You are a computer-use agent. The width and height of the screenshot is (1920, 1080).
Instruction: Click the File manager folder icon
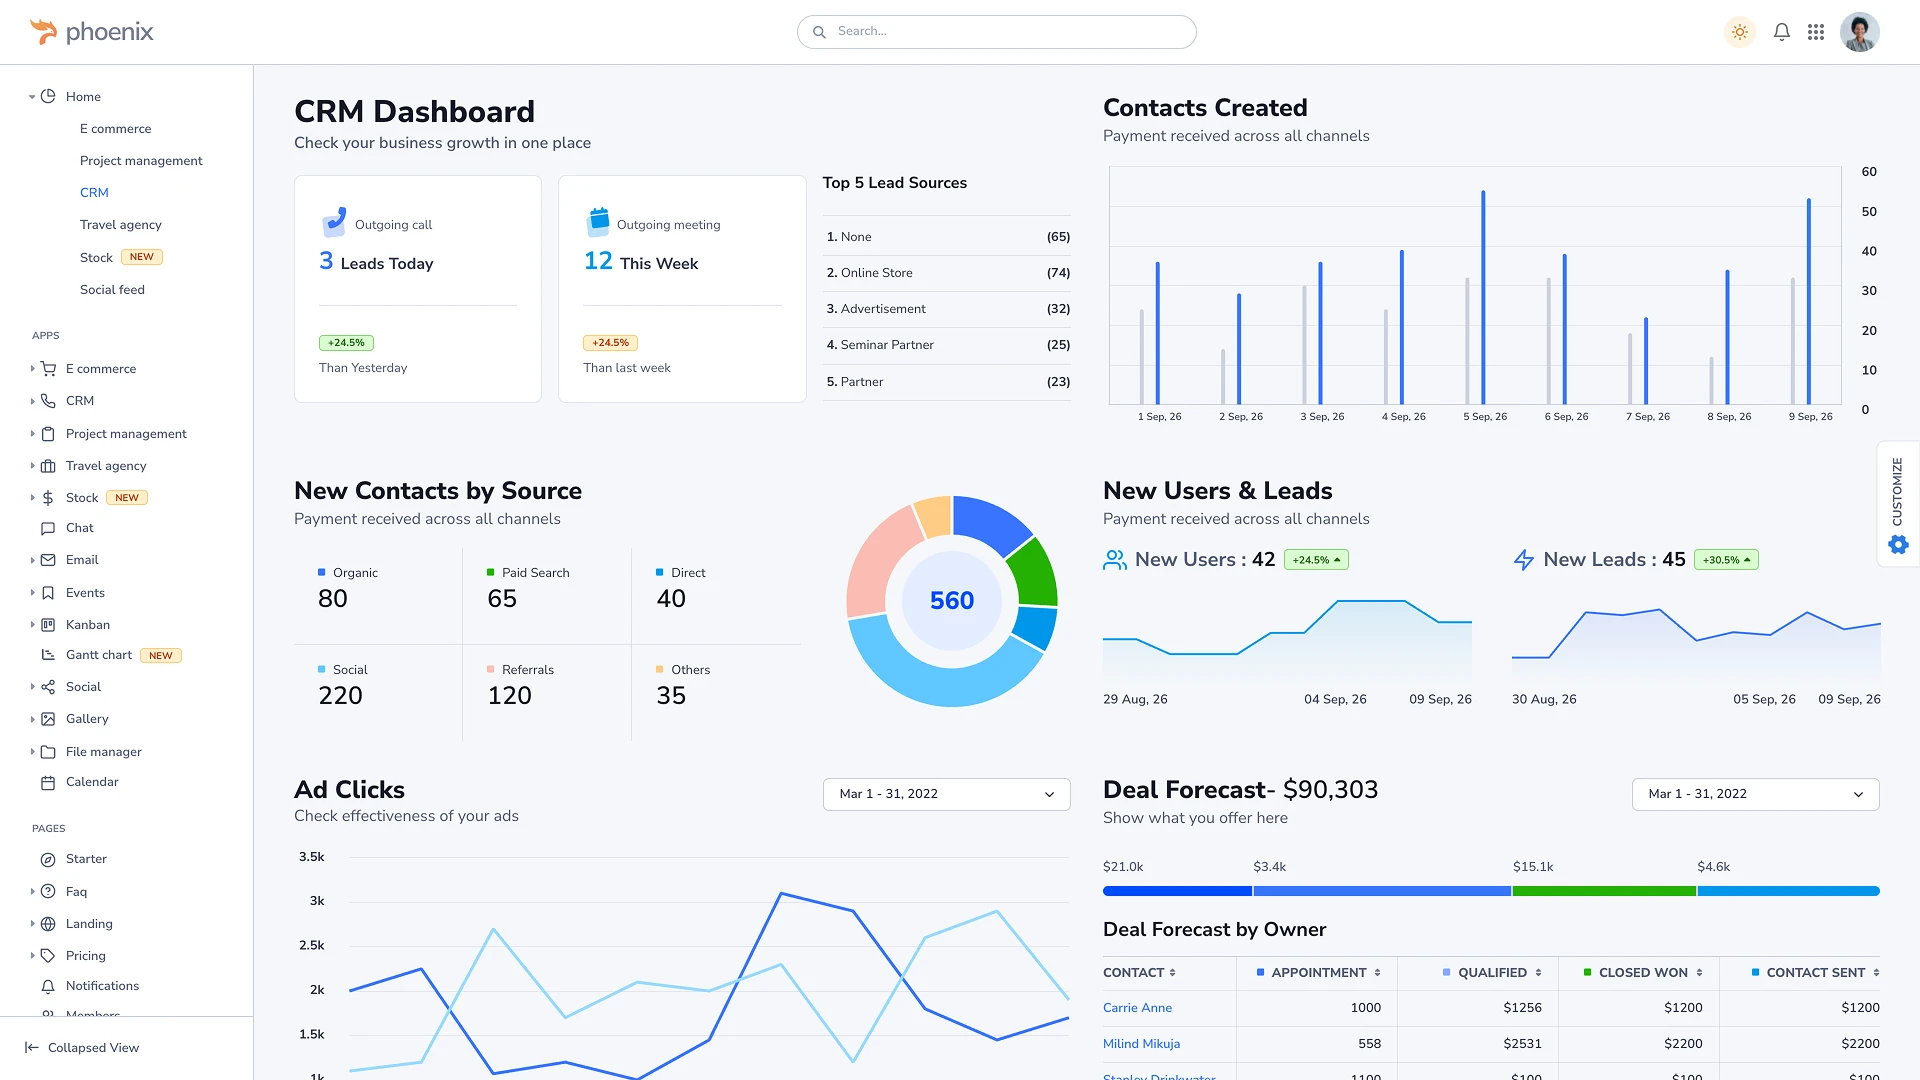(48, 752)
